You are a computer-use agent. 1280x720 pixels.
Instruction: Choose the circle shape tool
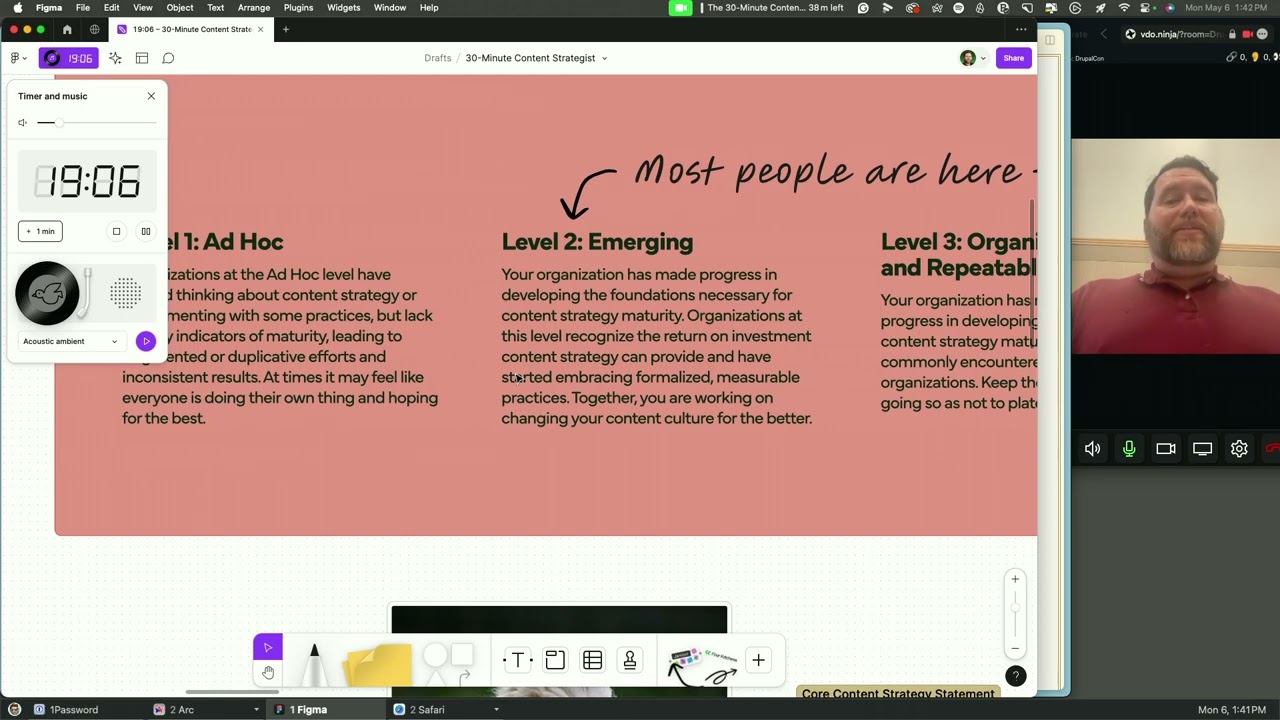(x=435, y=656)
